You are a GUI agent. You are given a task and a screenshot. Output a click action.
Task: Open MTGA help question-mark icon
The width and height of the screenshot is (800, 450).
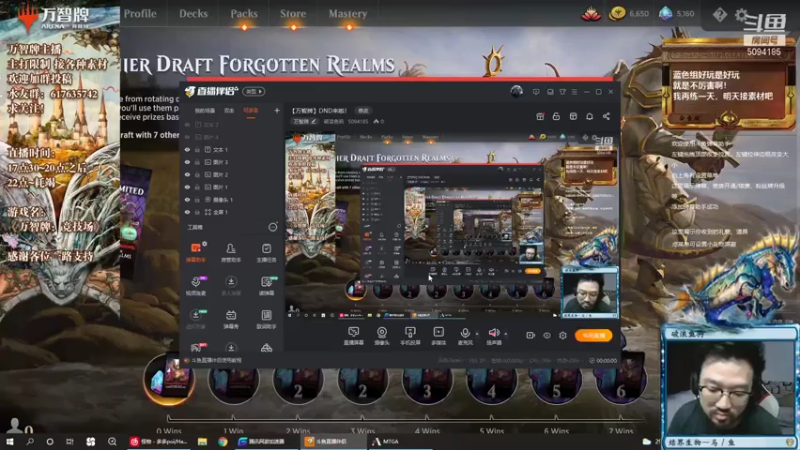[719, 14]
